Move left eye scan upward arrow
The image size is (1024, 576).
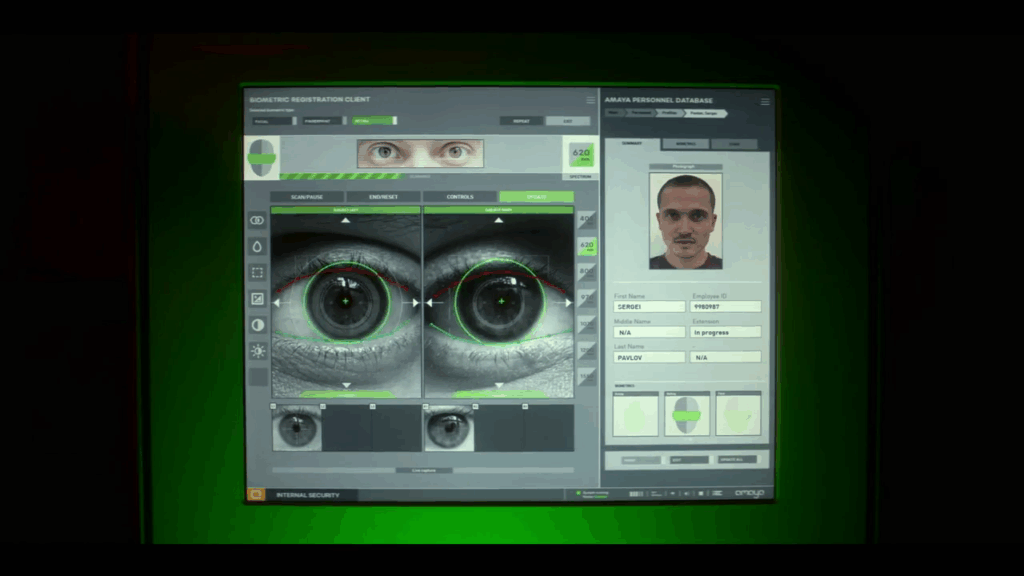(345, 221)
